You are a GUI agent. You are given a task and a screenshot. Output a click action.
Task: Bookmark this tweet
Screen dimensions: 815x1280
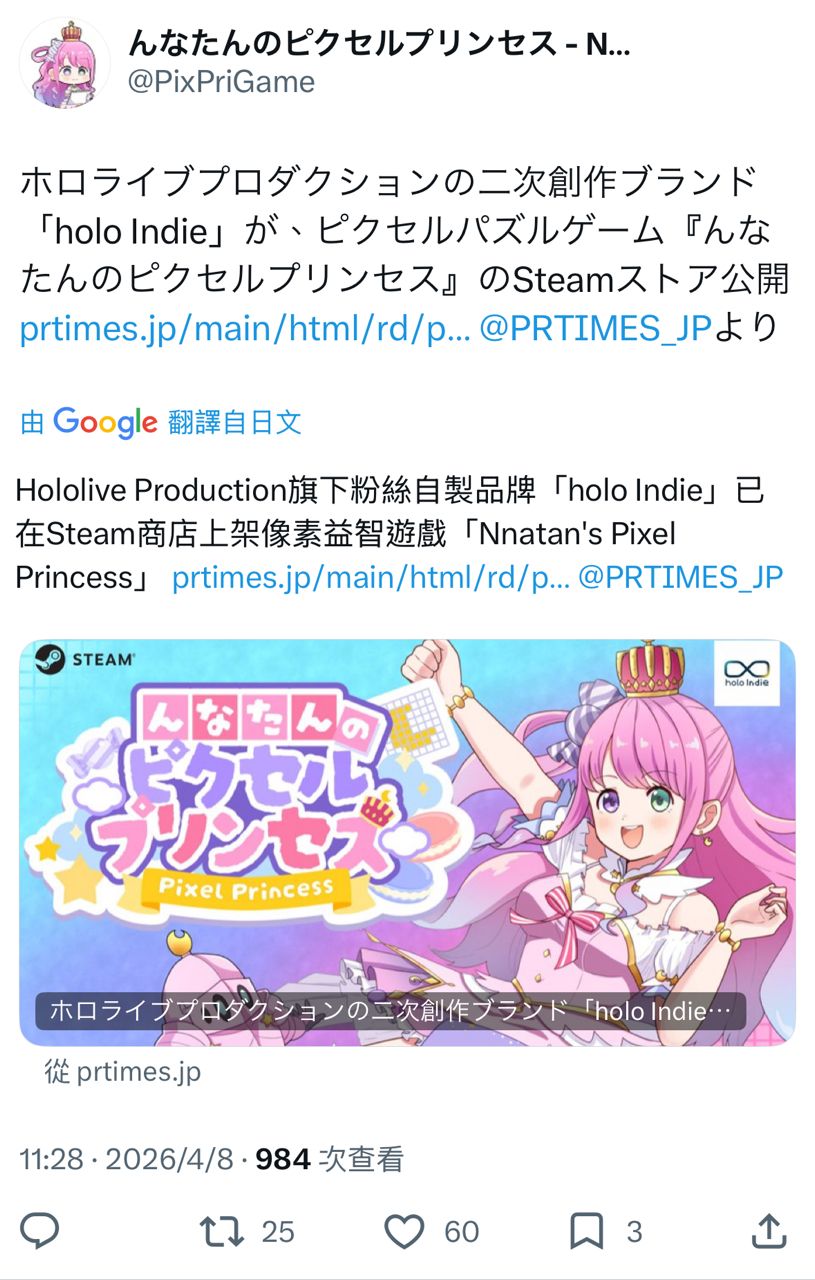[587, 1231]
